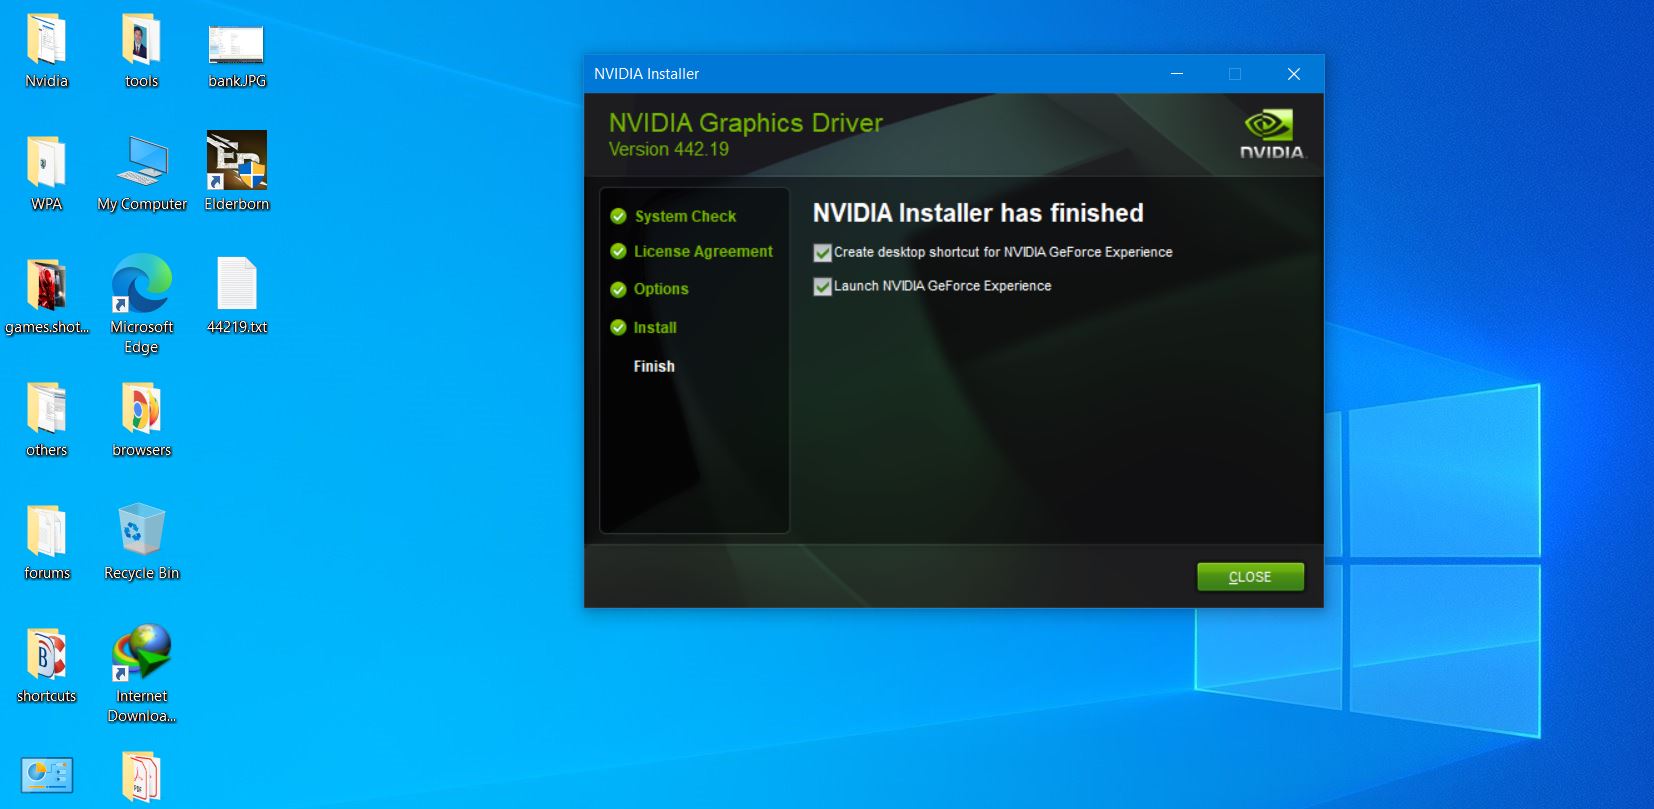Screen dimensions: 1654x809
Task: Click the NVIDIA Installer title bar text
Action: click(646, 74)
